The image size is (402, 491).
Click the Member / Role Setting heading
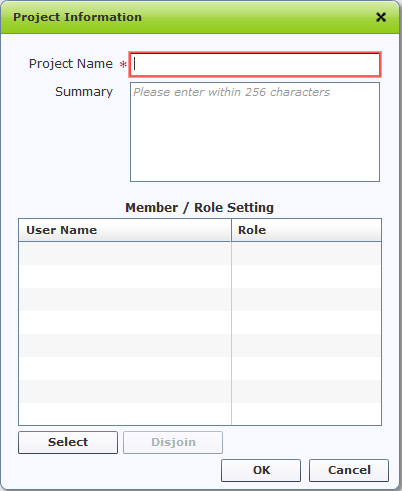point(200,207)
